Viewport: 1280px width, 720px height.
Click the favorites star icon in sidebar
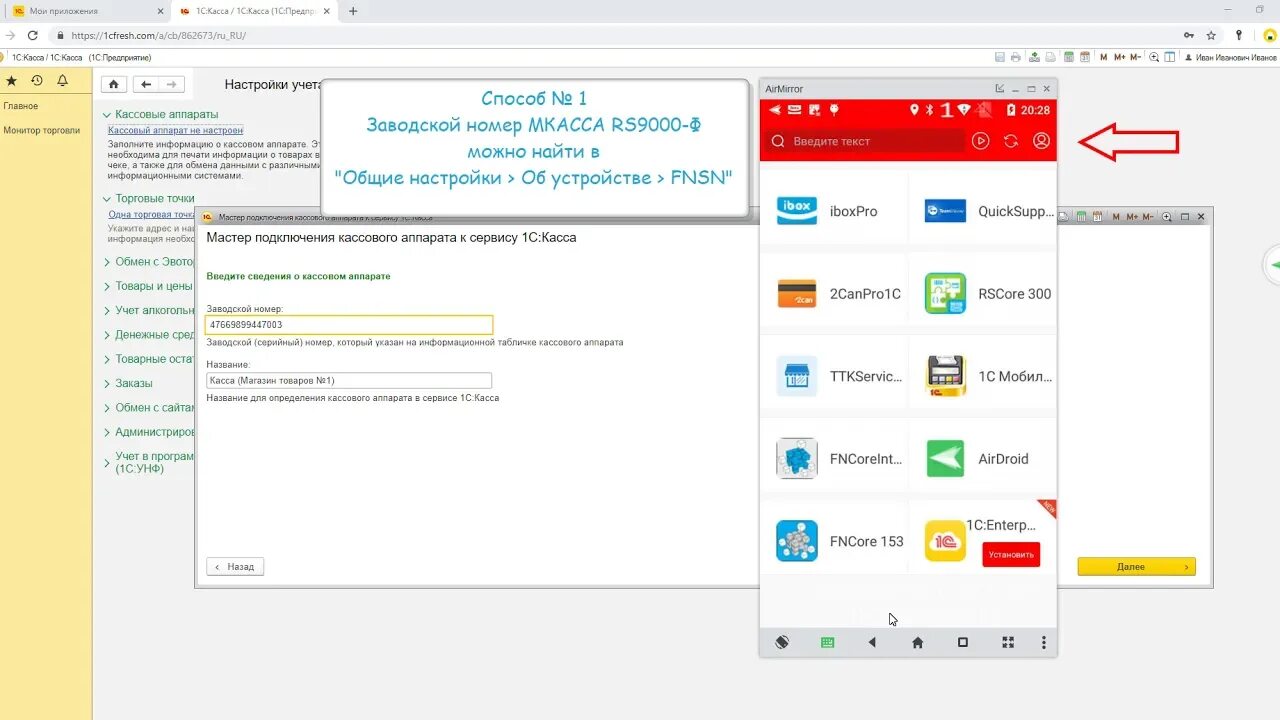click(x=11, y=81)
